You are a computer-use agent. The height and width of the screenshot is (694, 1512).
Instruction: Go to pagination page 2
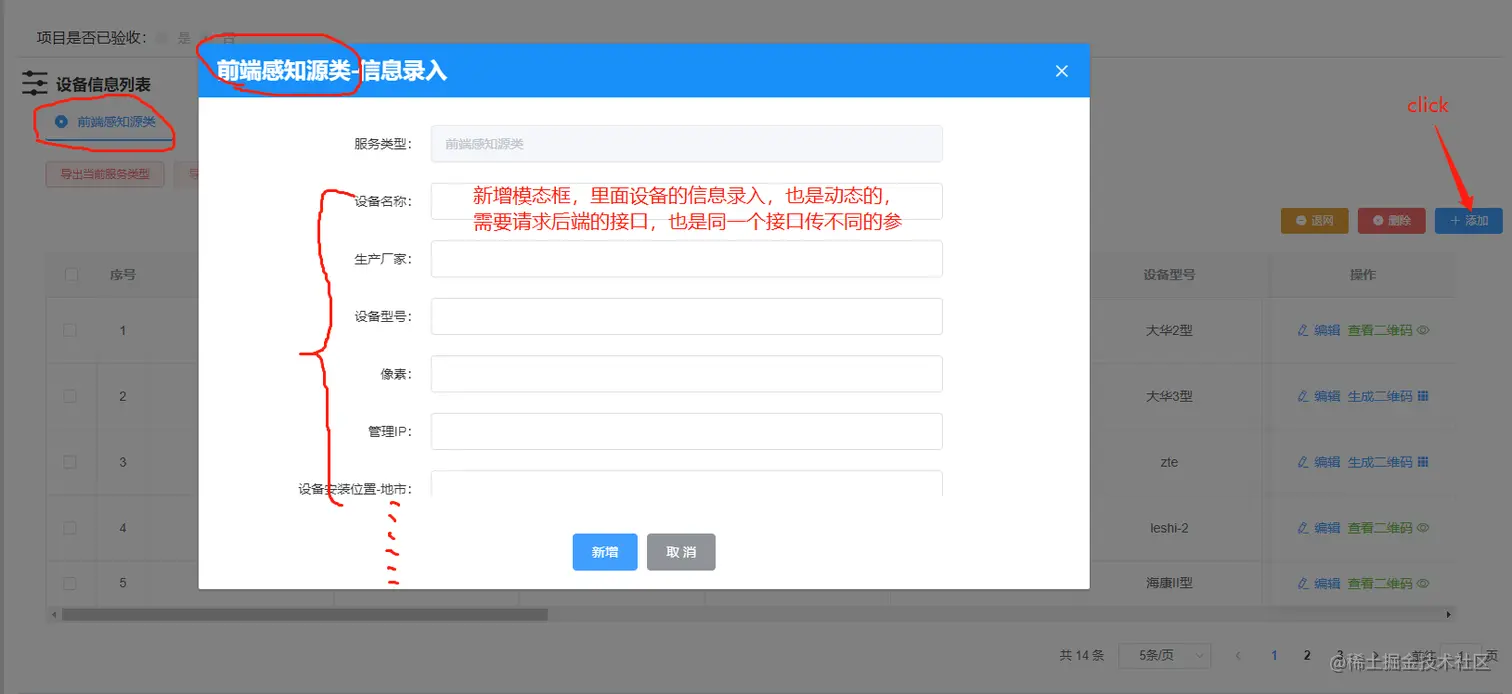click(1306, 656)
